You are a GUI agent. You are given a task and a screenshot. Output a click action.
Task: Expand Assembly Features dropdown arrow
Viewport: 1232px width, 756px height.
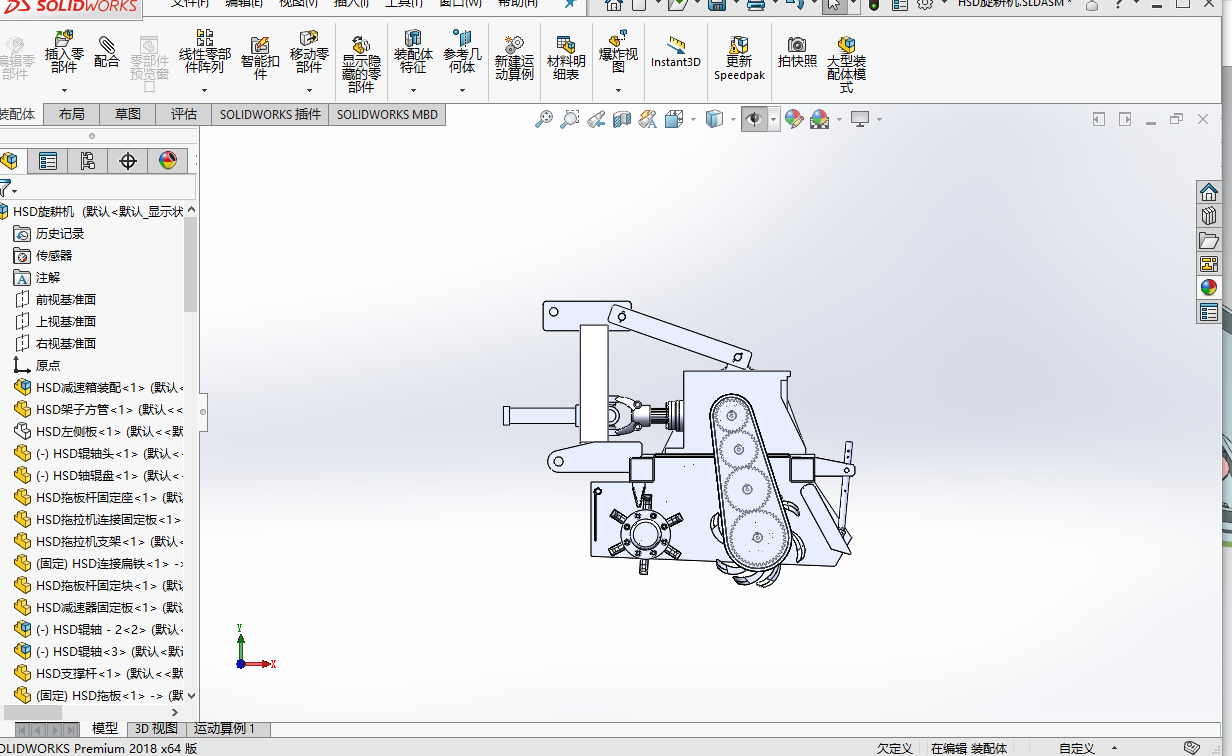coord(413,90)
